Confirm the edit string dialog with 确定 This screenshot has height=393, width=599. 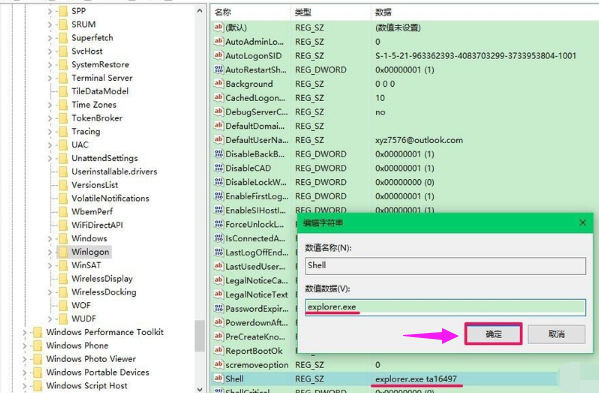[493, 334]
